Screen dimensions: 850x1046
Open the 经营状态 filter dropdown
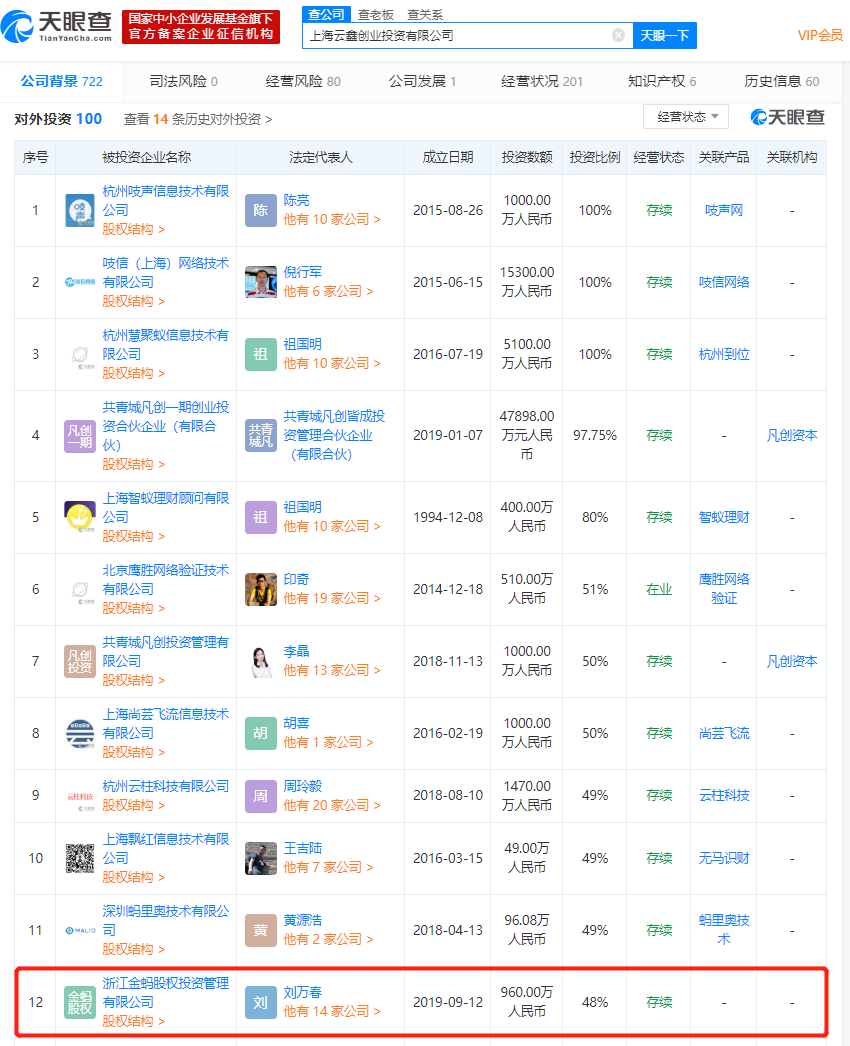(686, 117)
